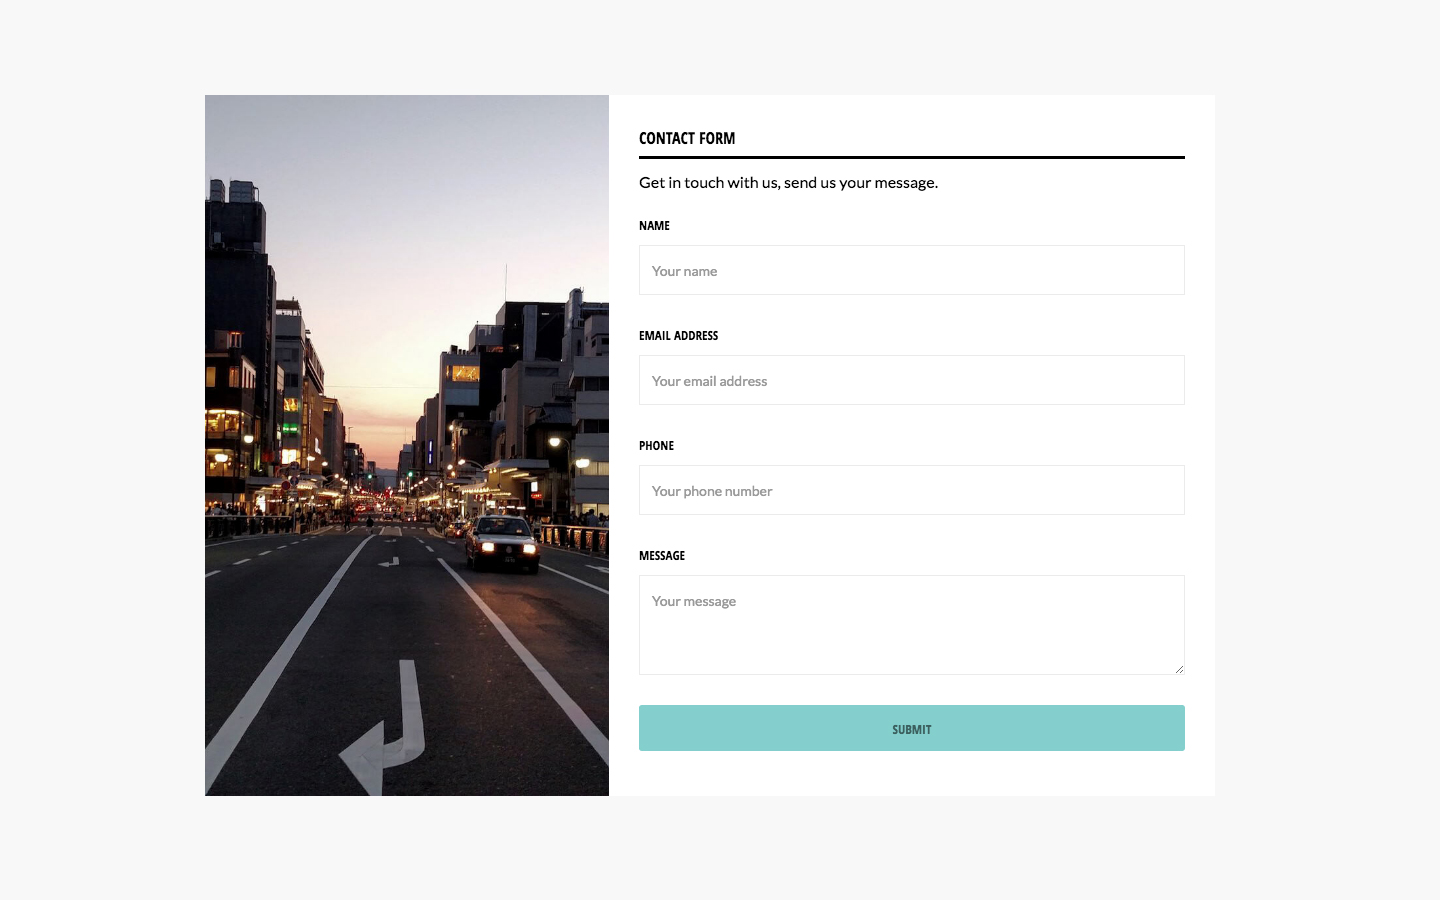Viewport: 1440px width, 900px height.
Task: Click the message textarea resize handle
Action: pos(1179,669)
